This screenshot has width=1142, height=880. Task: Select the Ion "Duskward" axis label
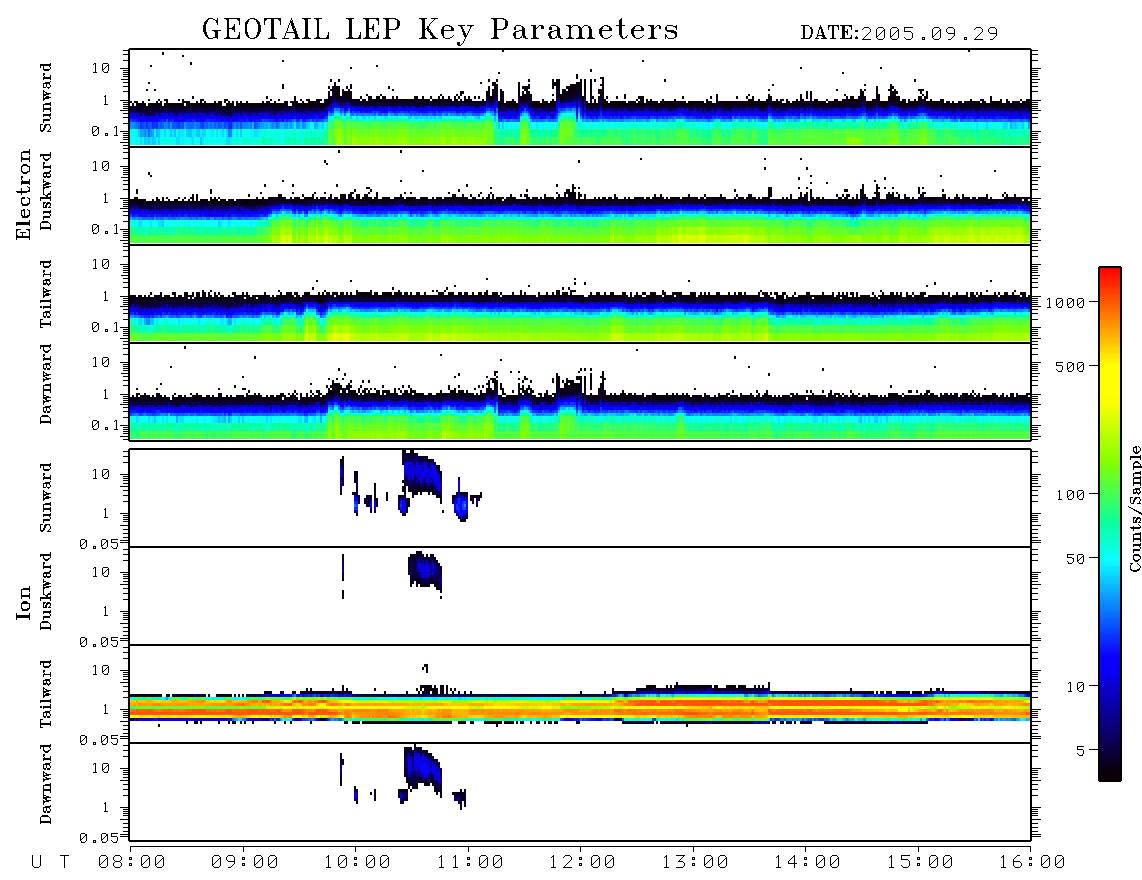[x=46, y=591]
